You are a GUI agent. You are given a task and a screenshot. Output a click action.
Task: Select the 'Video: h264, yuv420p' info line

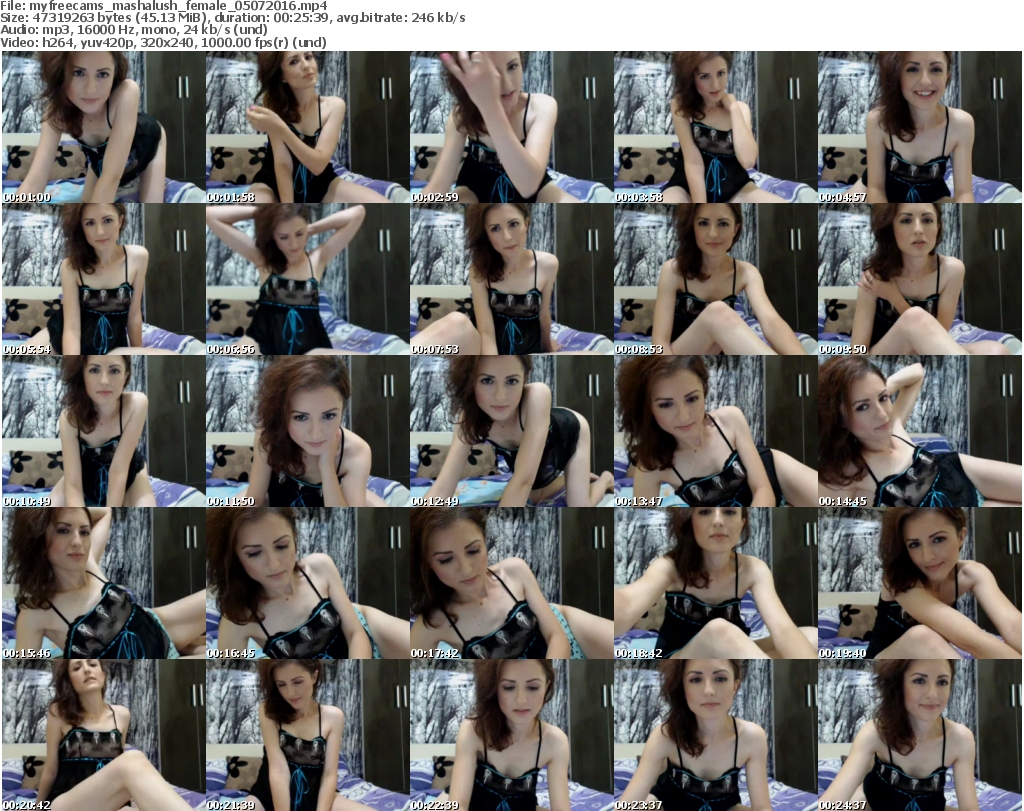tap(163, 43)
